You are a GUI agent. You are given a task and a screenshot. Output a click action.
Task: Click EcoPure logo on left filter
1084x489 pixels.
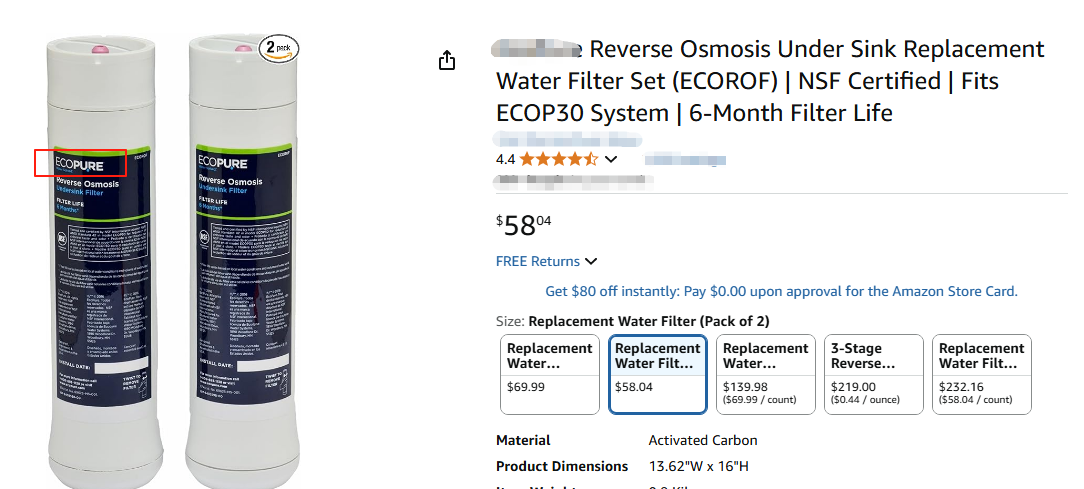tap(80, 164)
